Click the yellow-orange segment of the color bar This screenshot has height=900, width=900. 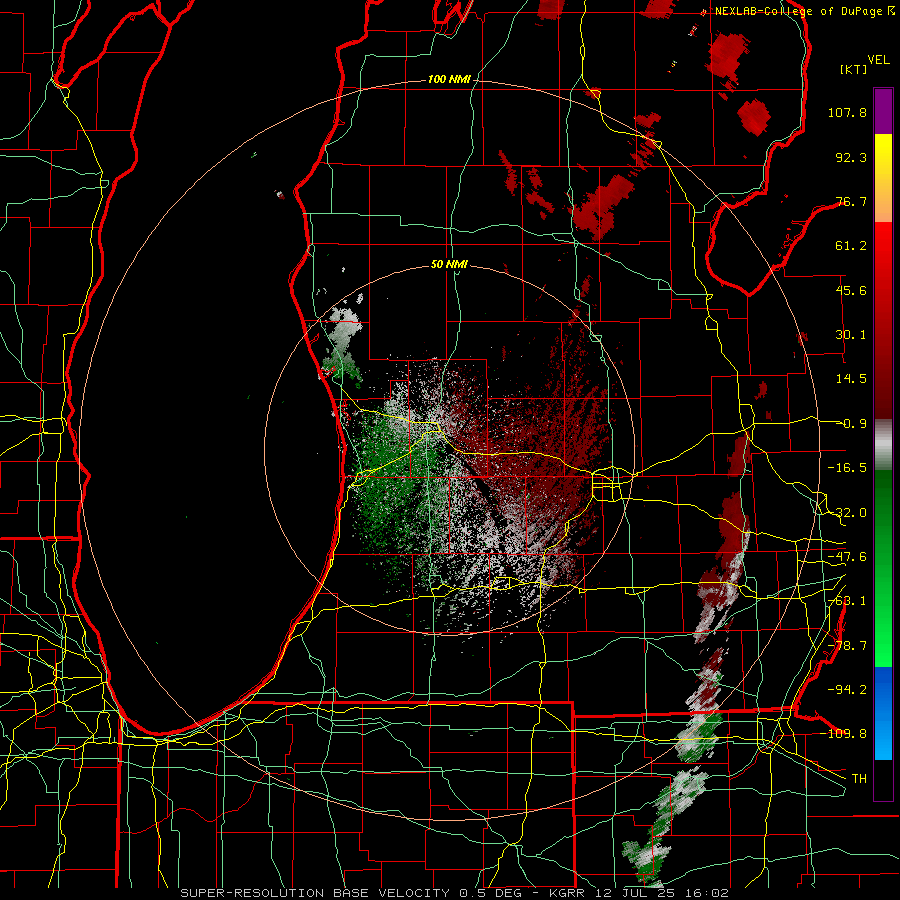coord(883,178)
